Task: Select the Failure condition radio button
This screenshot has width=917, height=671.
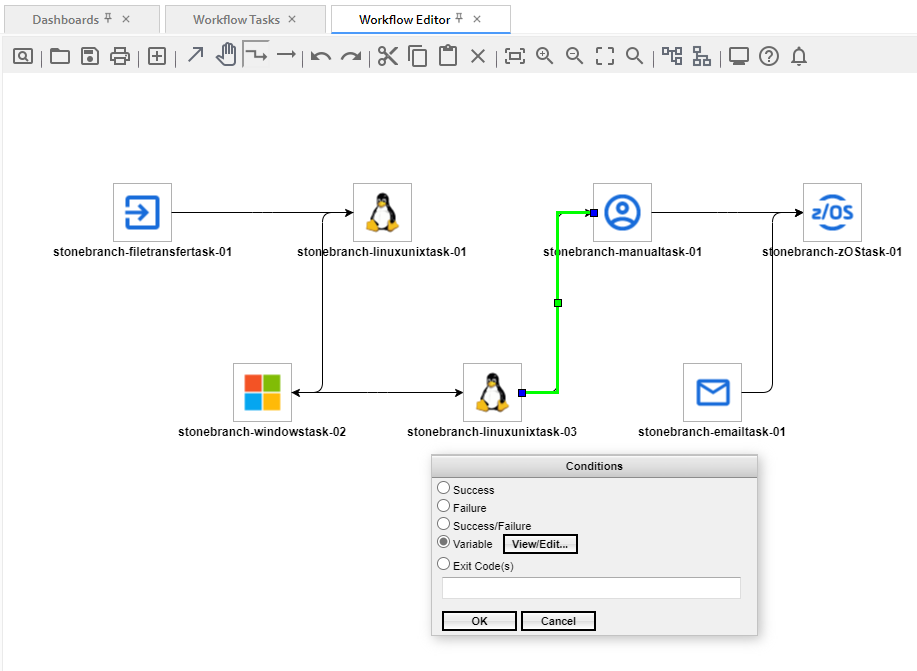Action: coord(444,506)
